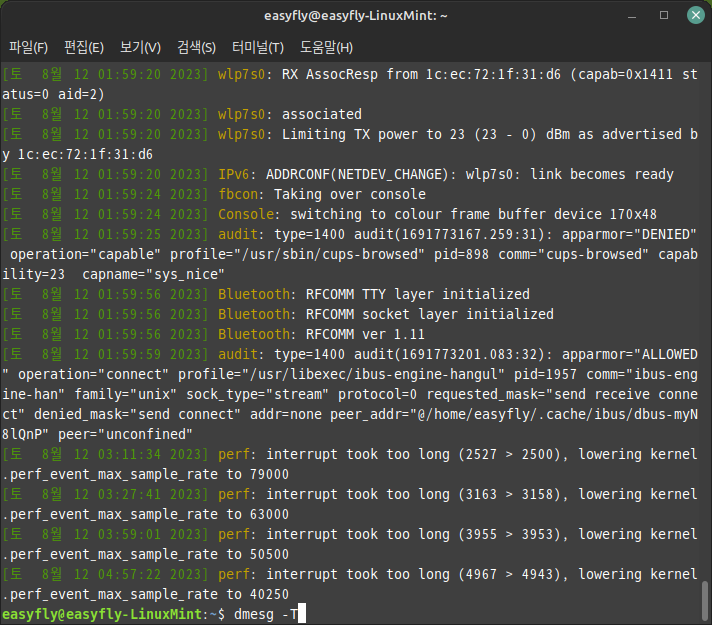Click 'perf_event_max_sample_rate to 79000' text

point(149,474)
